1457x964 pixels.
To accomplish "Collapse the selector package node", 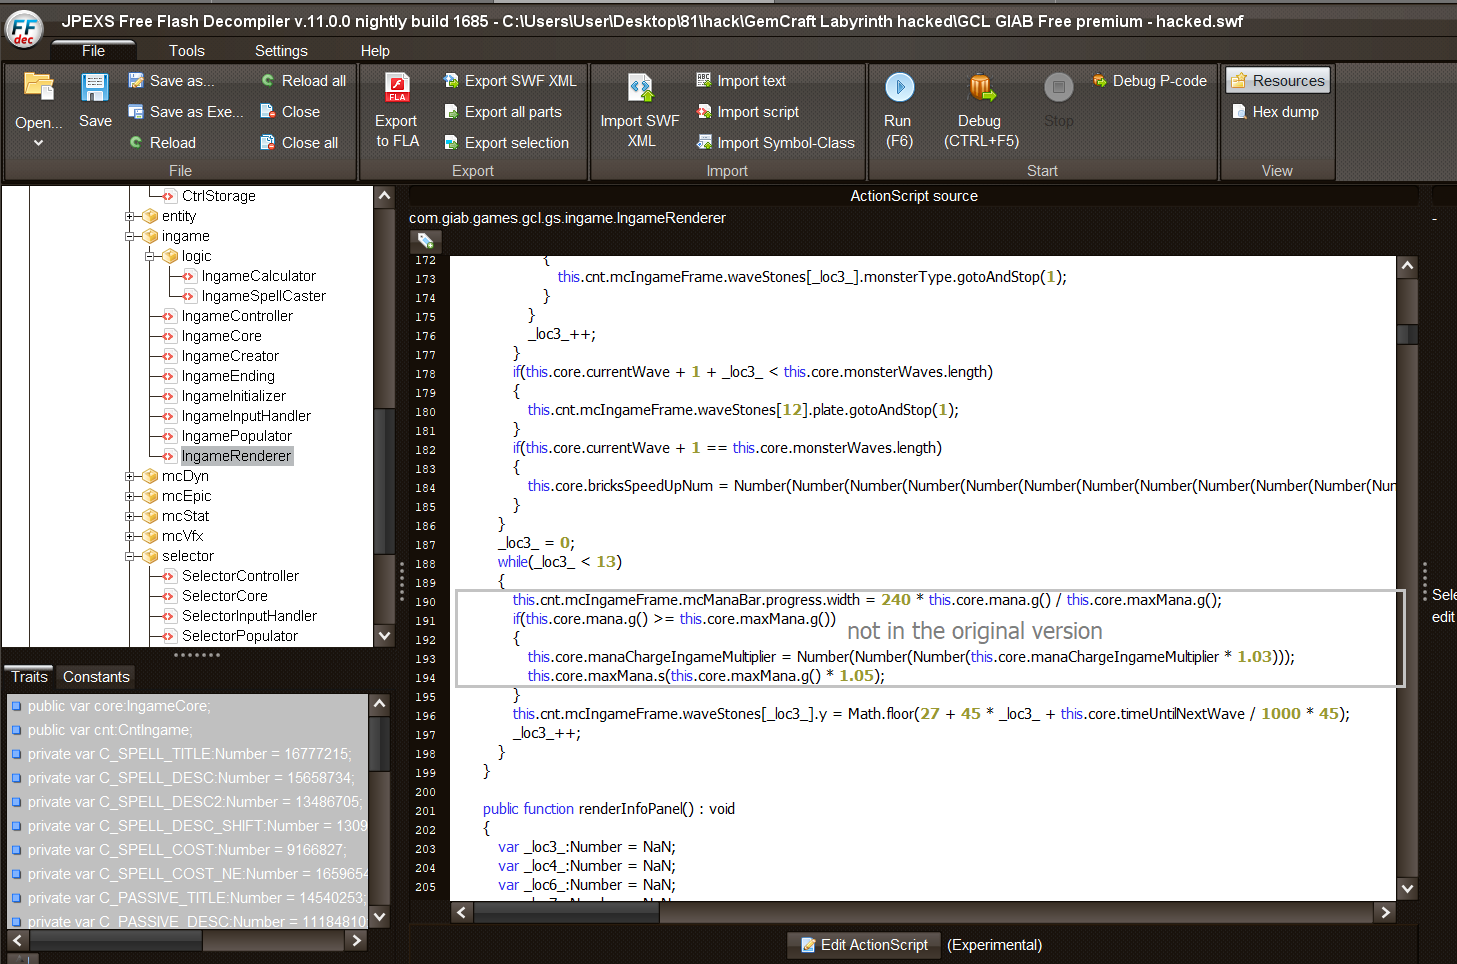I will click(x=130, y=556).
